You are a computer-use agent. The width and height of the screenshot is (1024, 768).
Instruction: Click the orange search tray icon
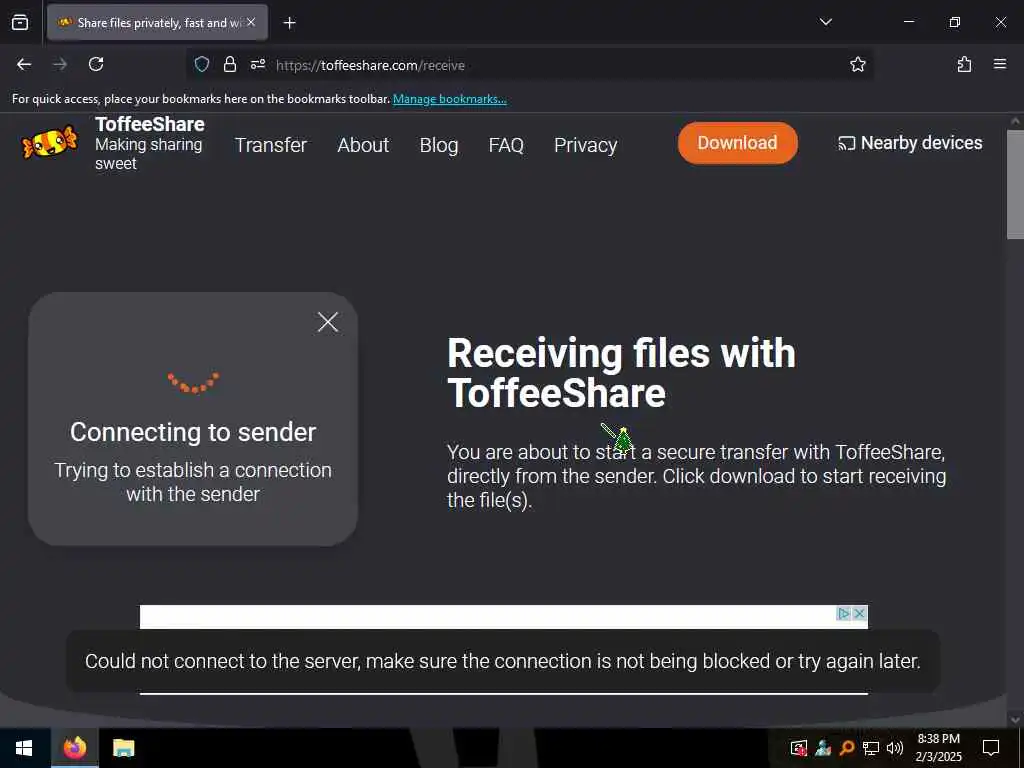point(847,748)
